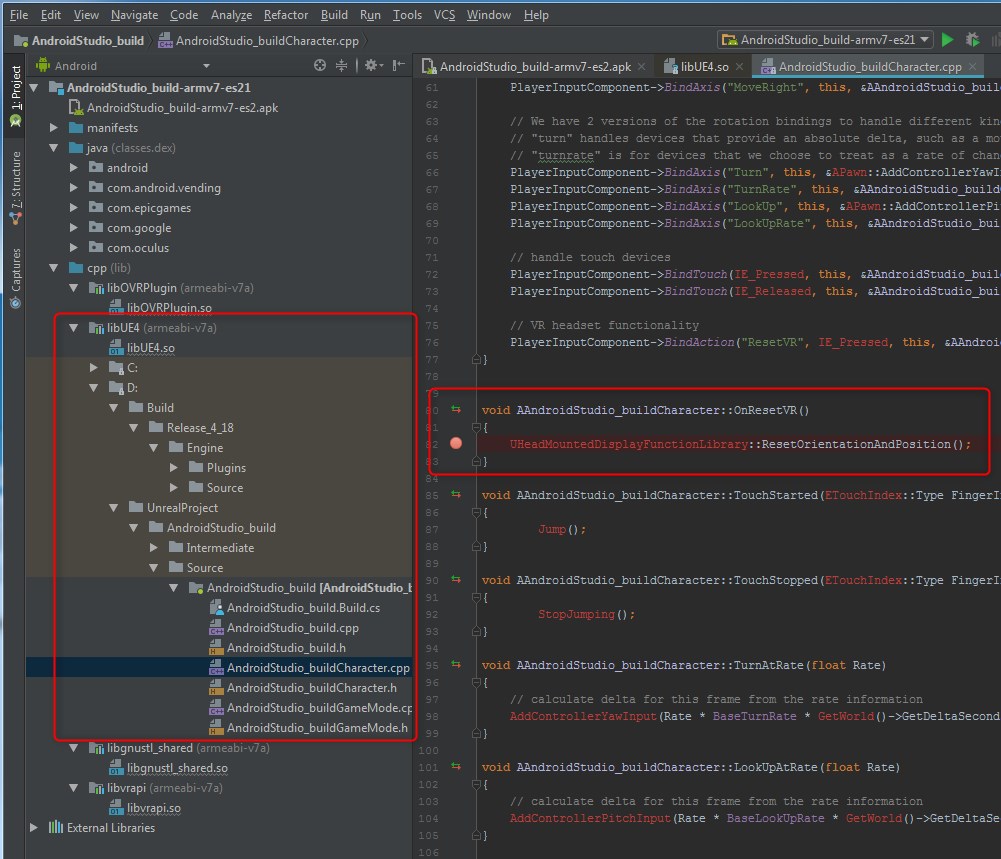Screen dimensions: 1001x859
Task: Open the Refactor menu
Action: 285,15
